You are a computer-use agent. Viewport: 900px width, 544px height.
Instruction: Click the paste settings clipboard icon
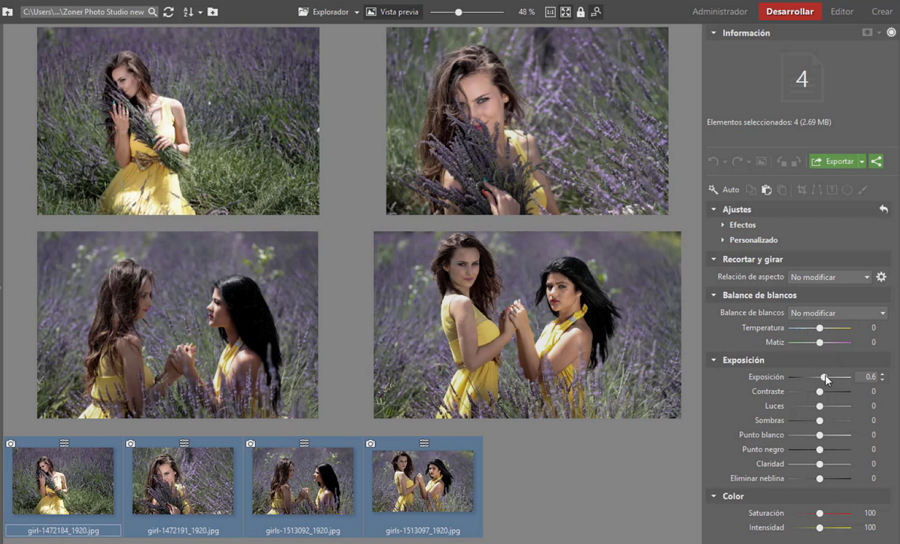tap(766, 190)
